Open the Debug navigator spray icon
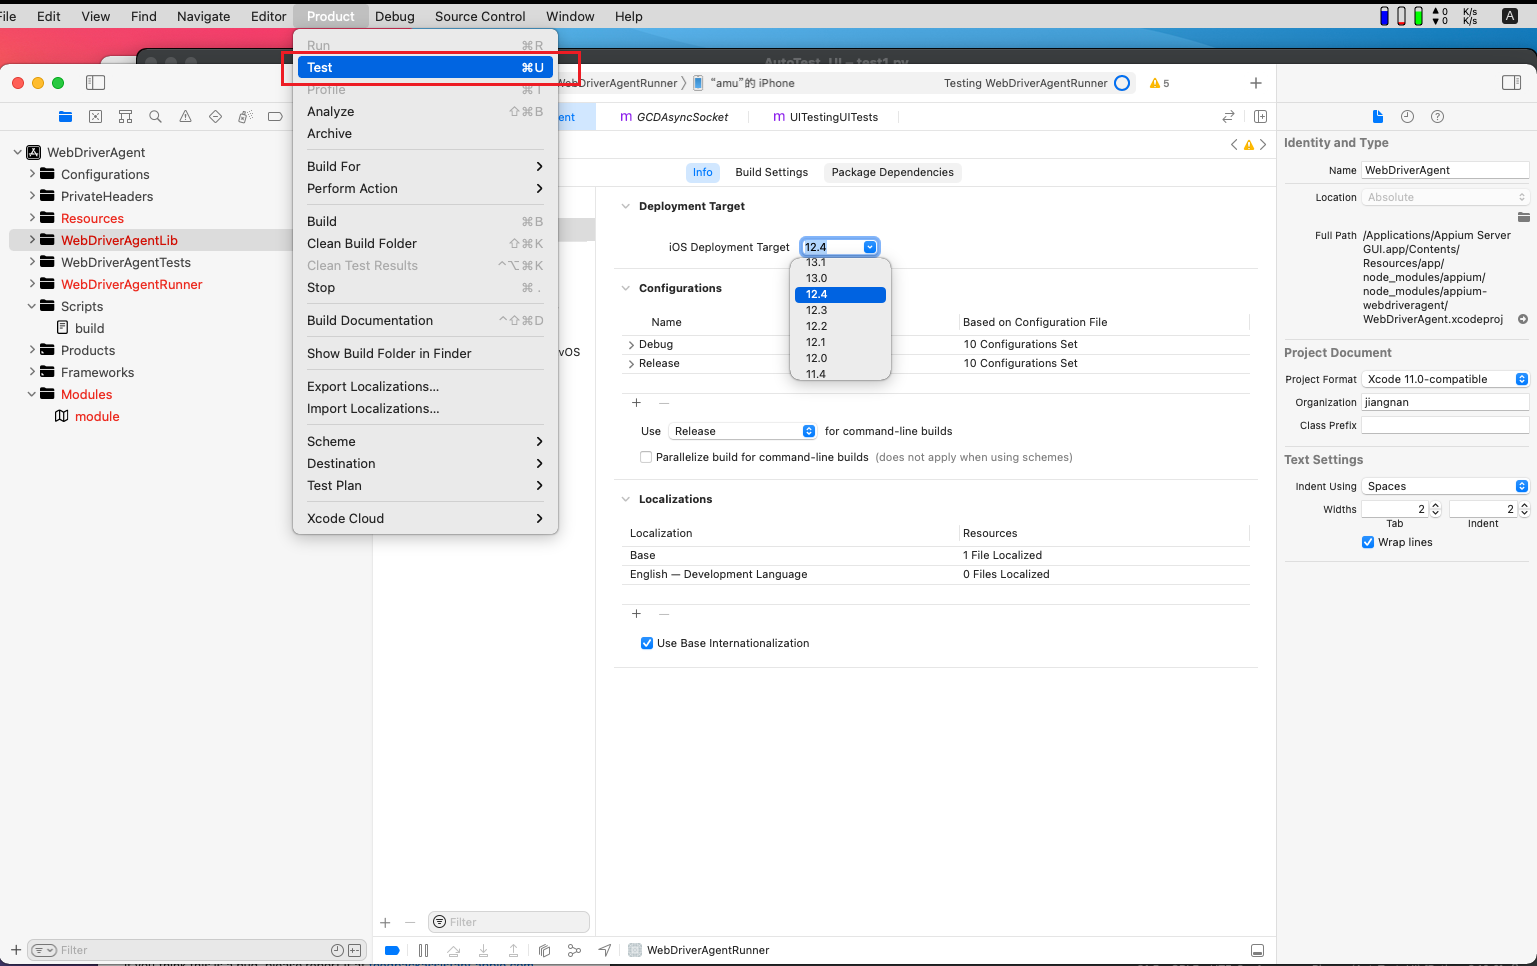The height and width of the screenshot is (966, 1537). (245, 117)
